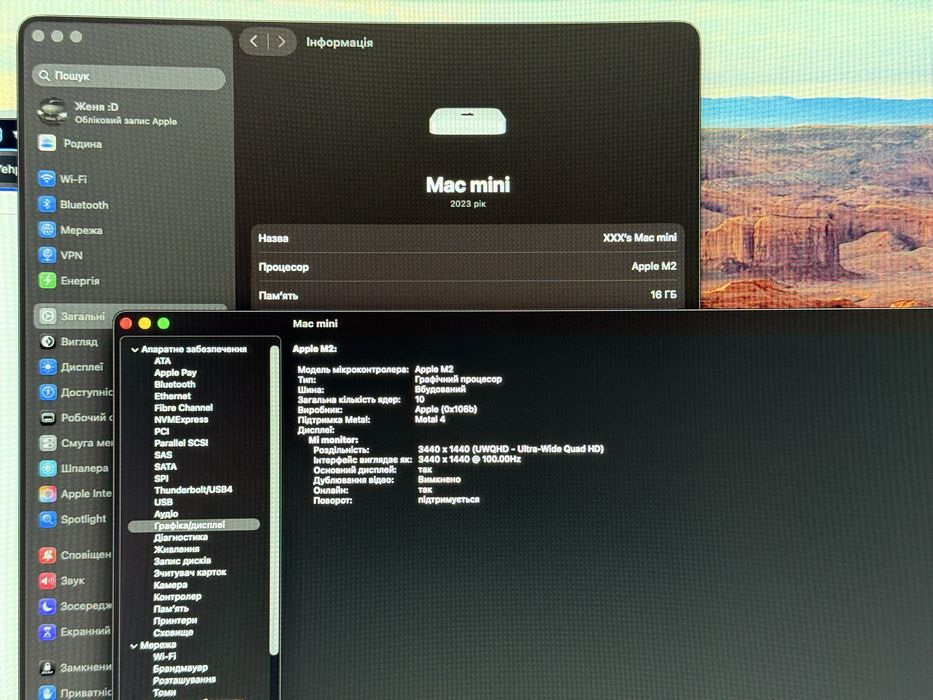The image size is (933, 700).
Task: Select ATA in hardware tree
Action: point(162,361)
